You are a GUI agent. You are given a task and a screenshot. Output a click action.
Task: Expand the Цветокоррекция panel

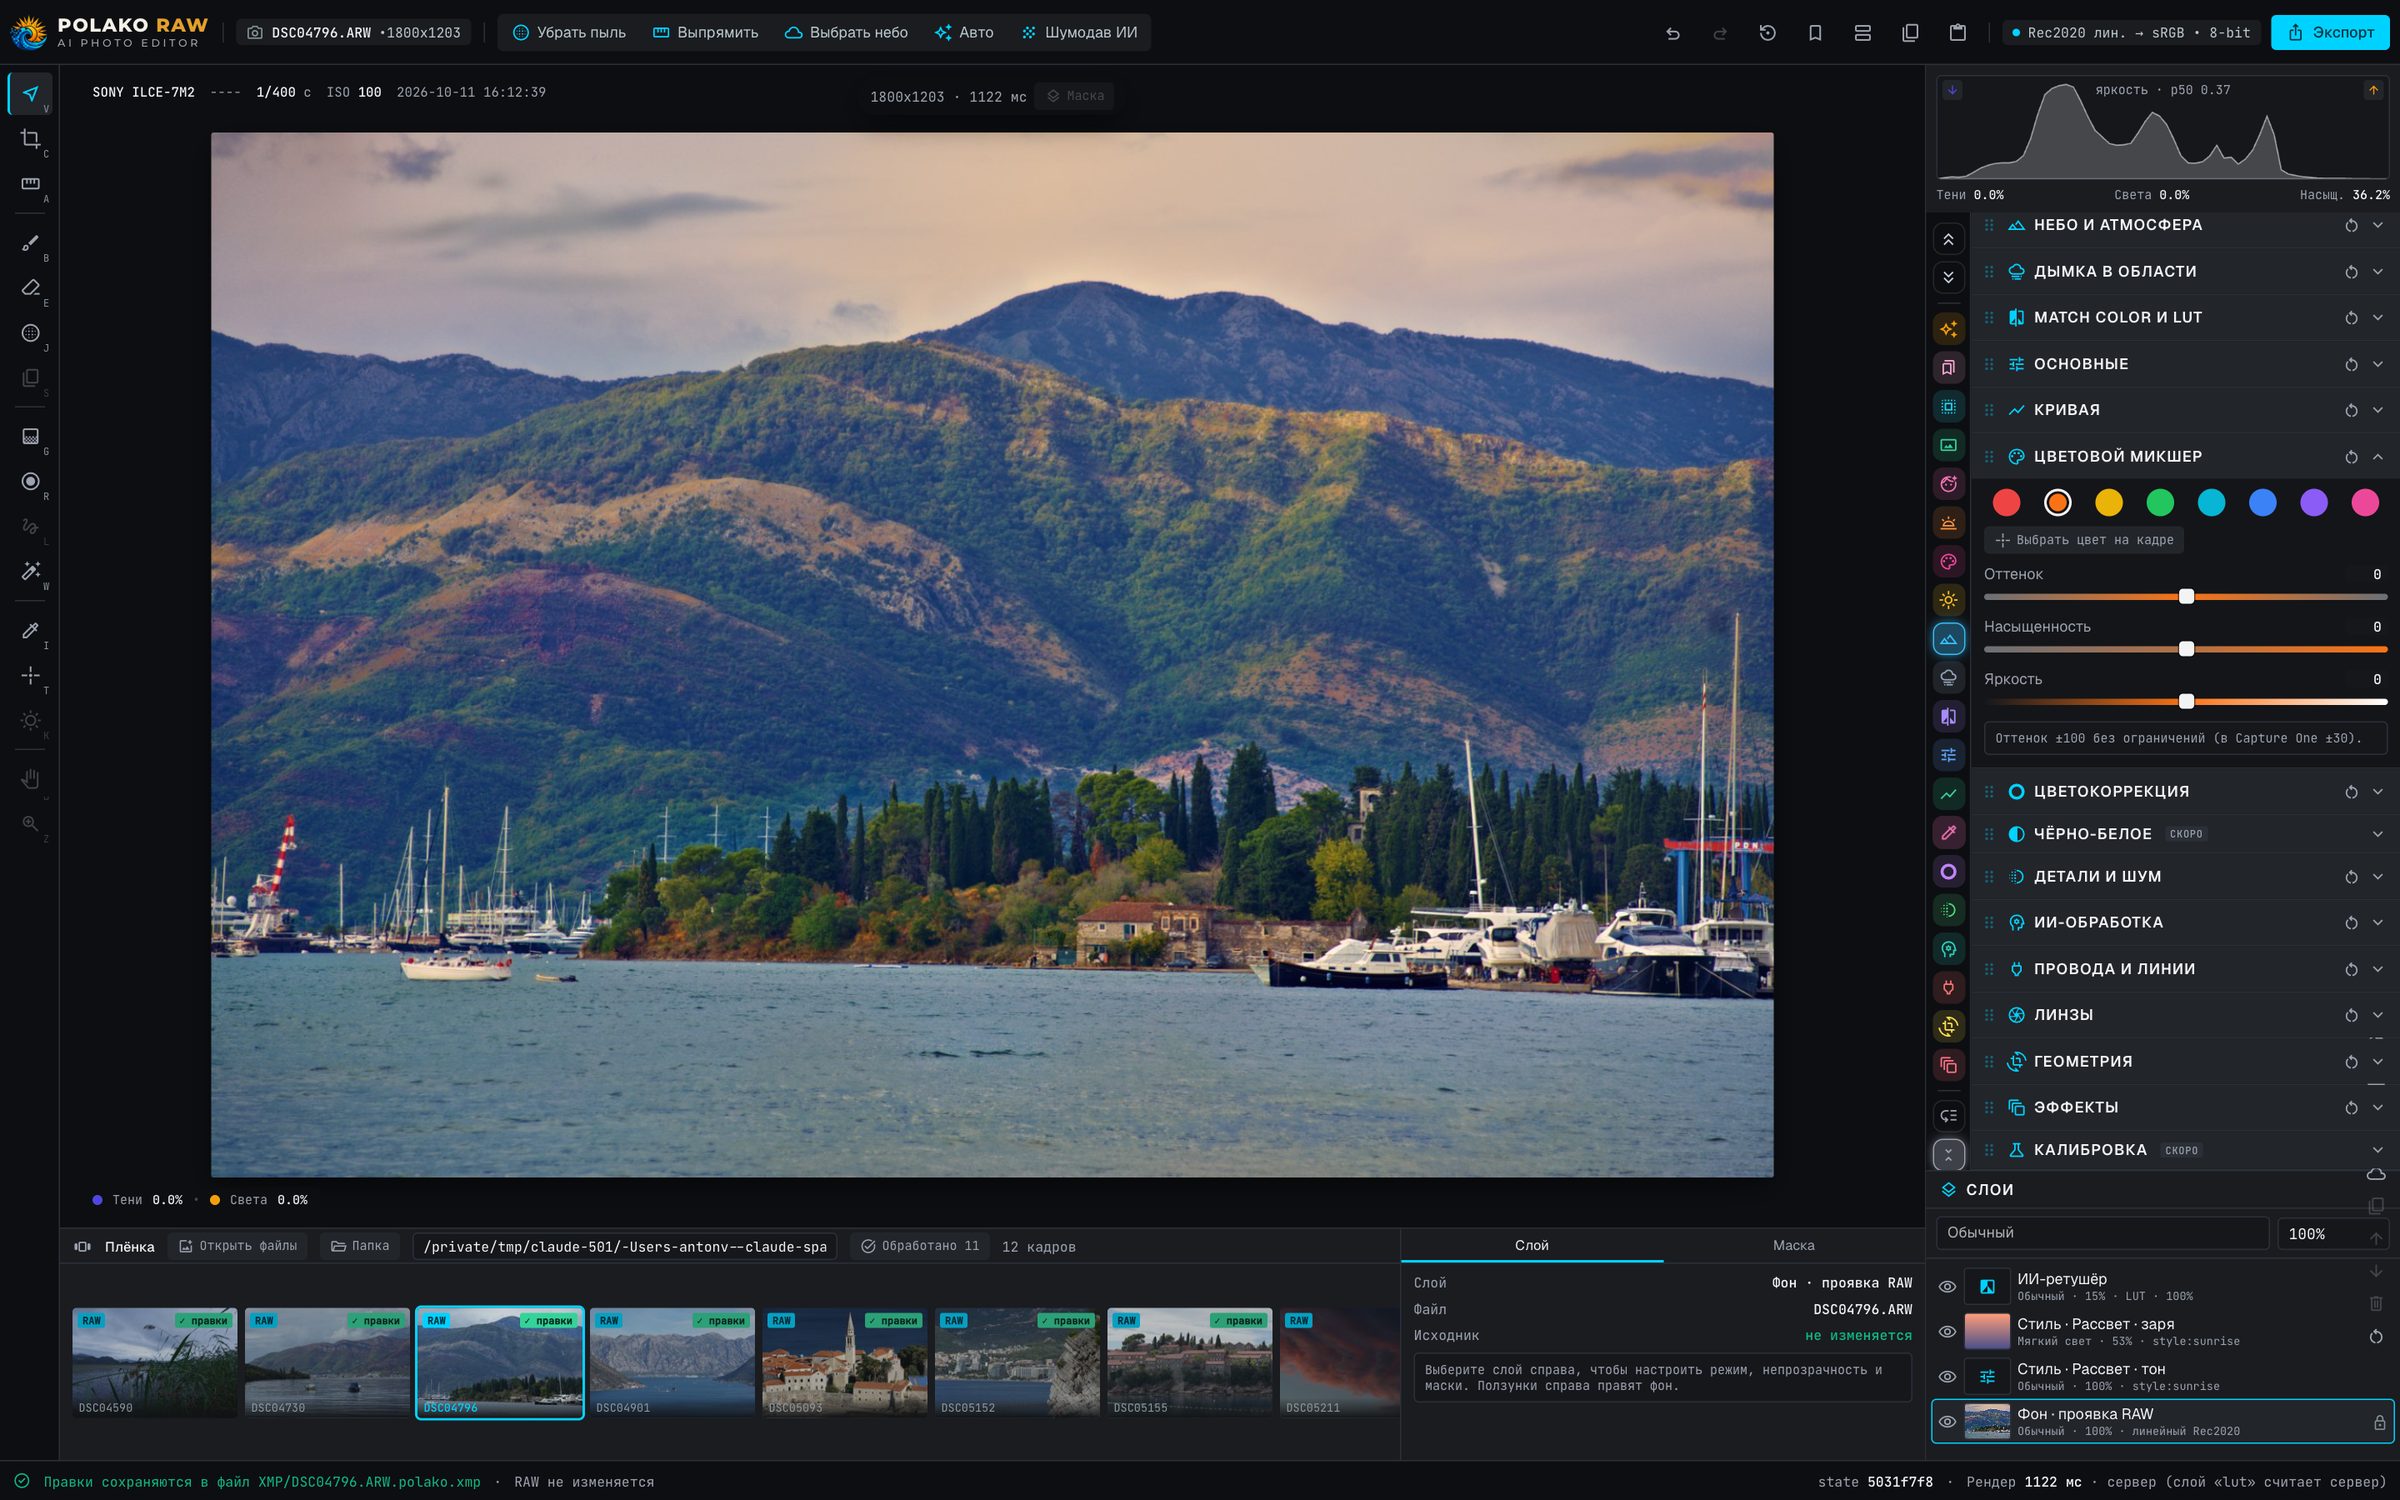(x=2378, y=792)
